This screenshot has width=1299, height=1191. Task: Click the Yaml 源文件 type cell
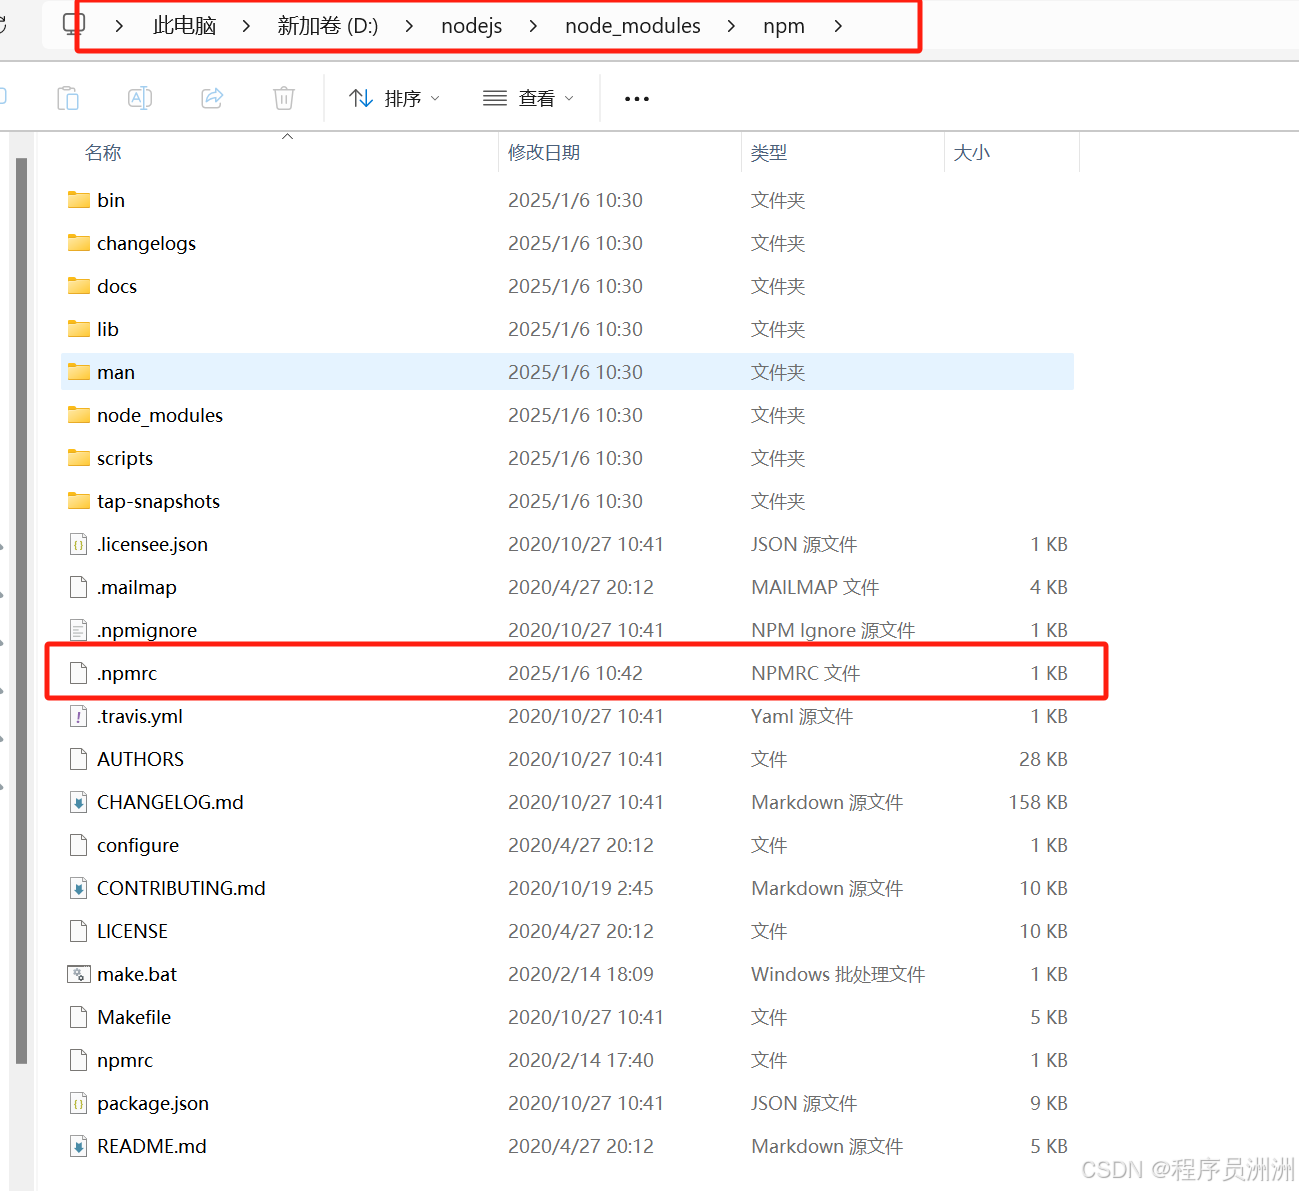802,716
